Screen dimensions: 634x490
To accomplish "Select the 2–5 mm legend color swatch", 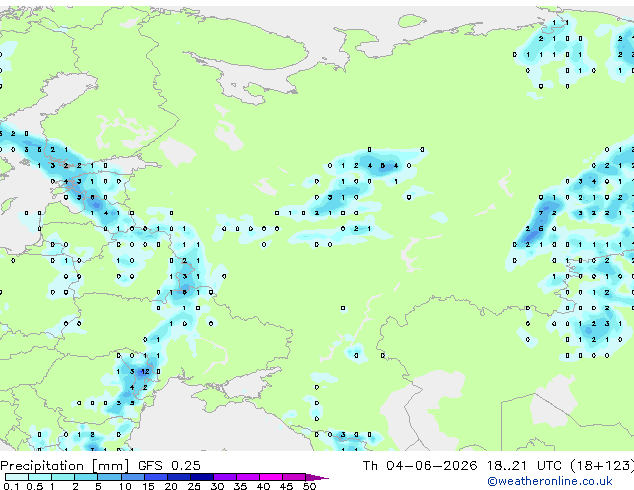I will 86,477.
